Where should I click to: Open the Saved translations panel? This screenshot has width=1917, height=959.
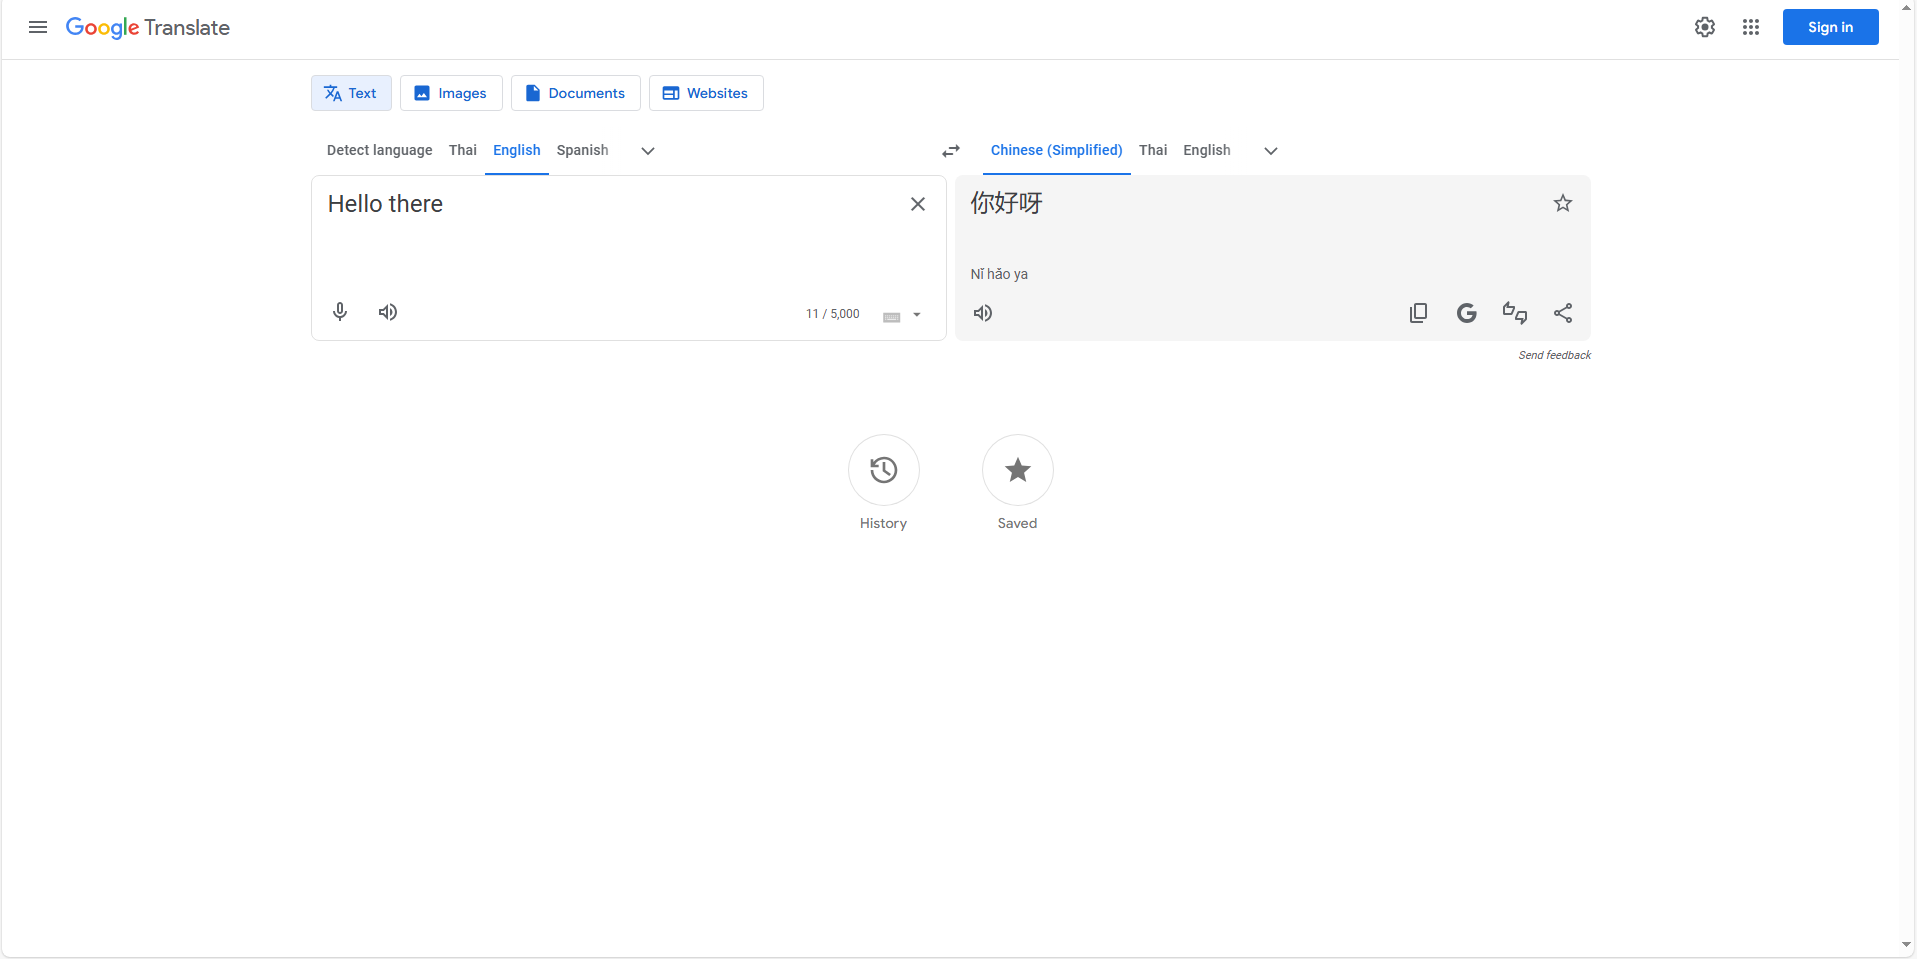point(1017,470)
